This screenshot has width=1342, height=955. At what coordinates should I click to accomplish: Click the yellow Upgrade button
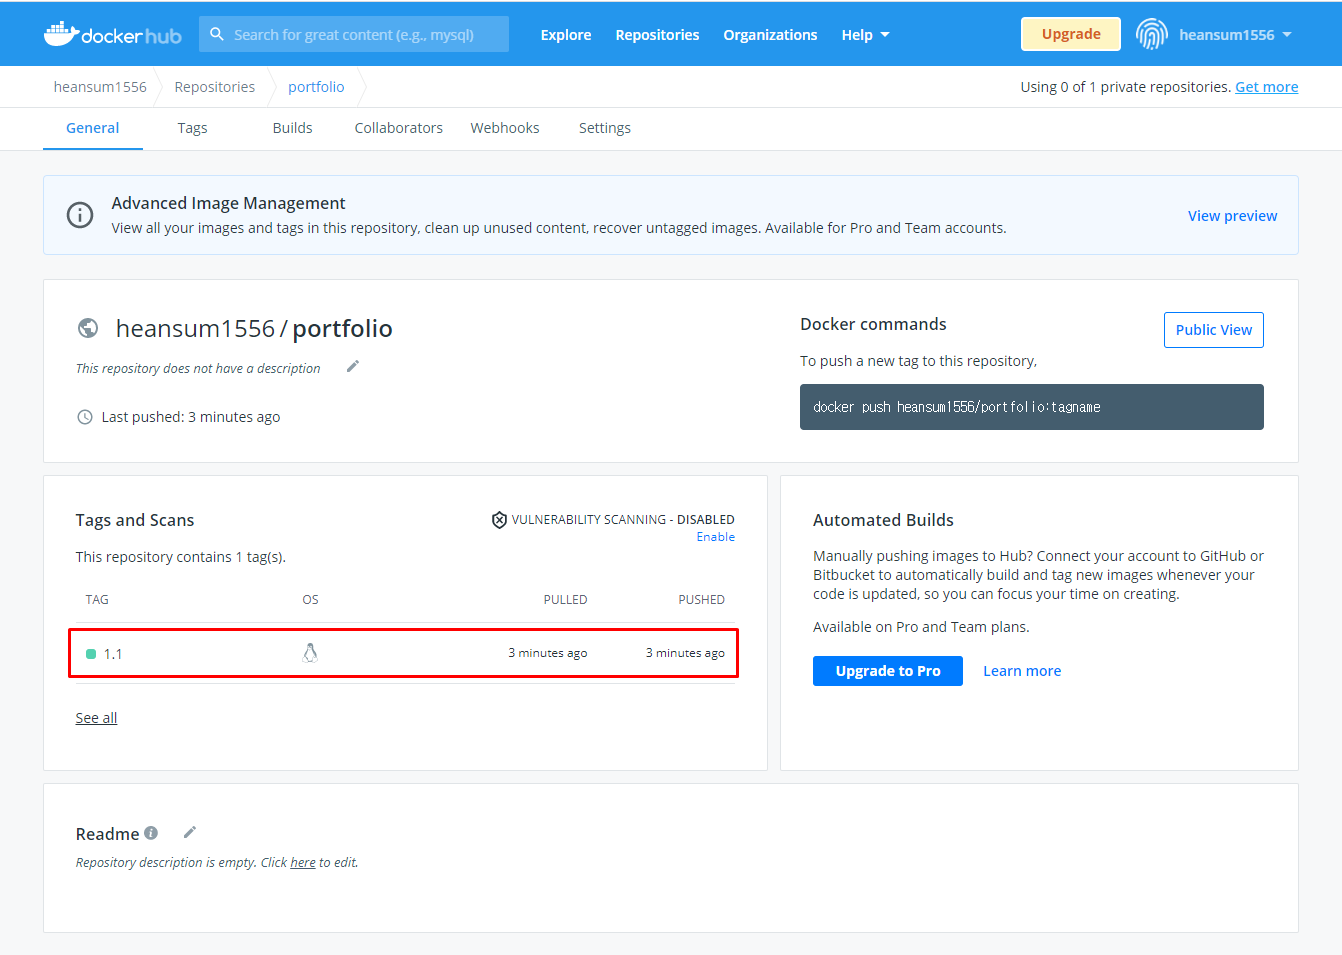click(x=1071, y=34)
